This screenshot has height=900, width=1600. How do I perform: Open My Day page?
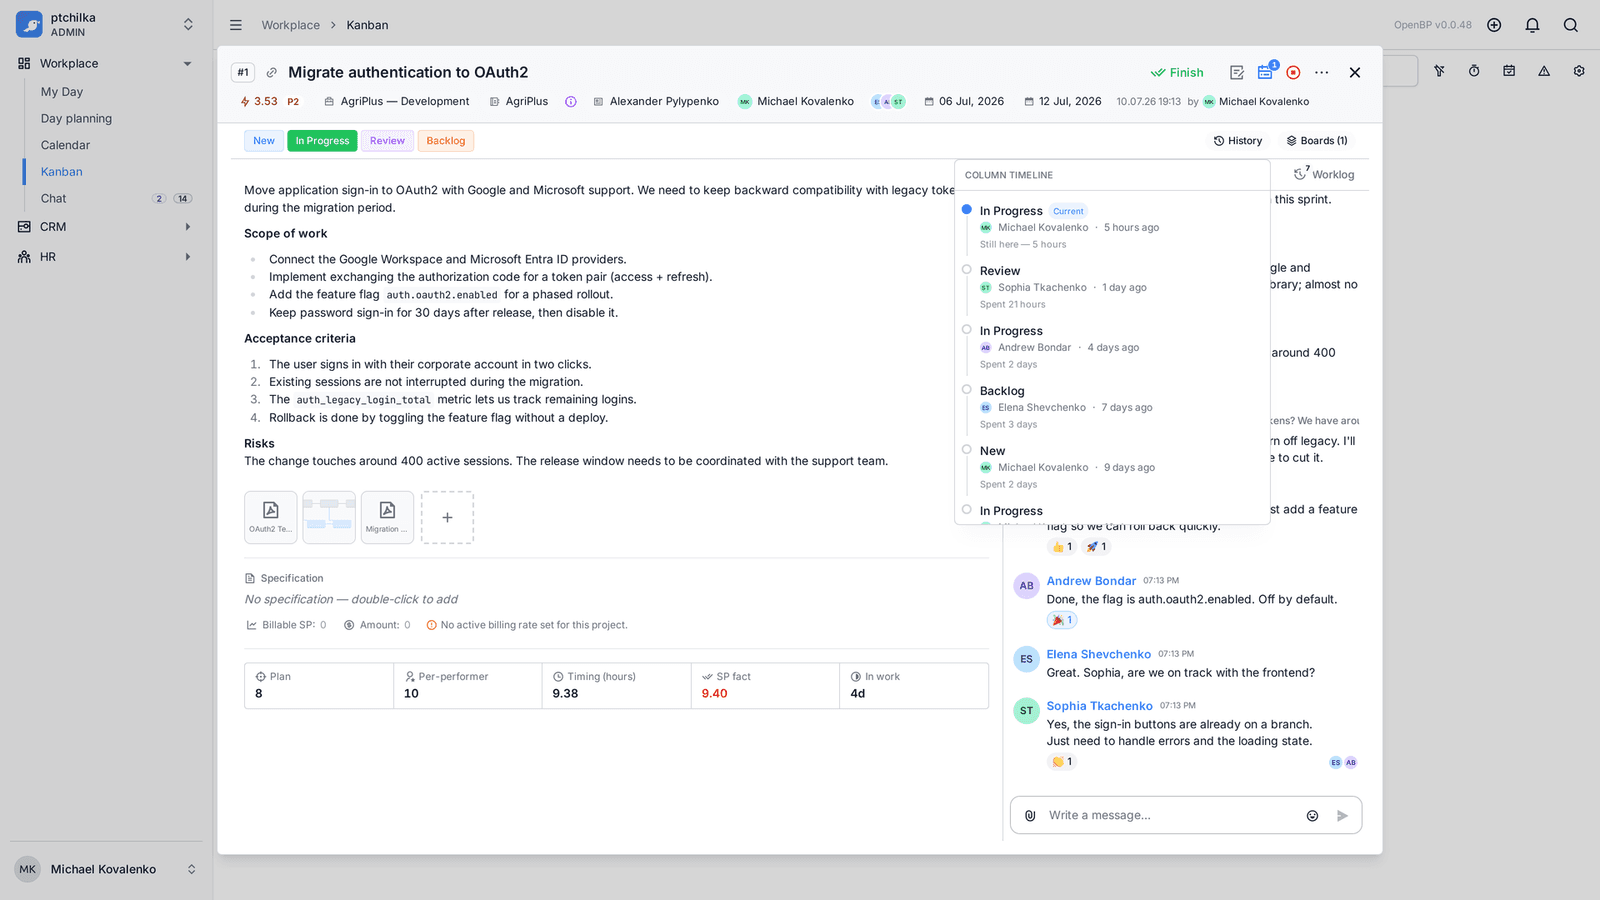(x=62, y=92)
